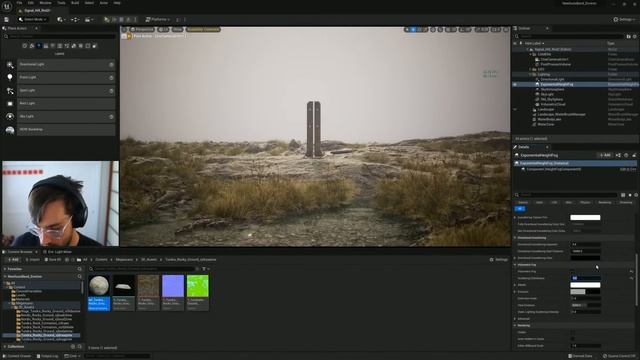Image resolution: width=640 pixels, height=360 pixels.
Task: Click Import in the Content Browser
Action: pos(33,260)
